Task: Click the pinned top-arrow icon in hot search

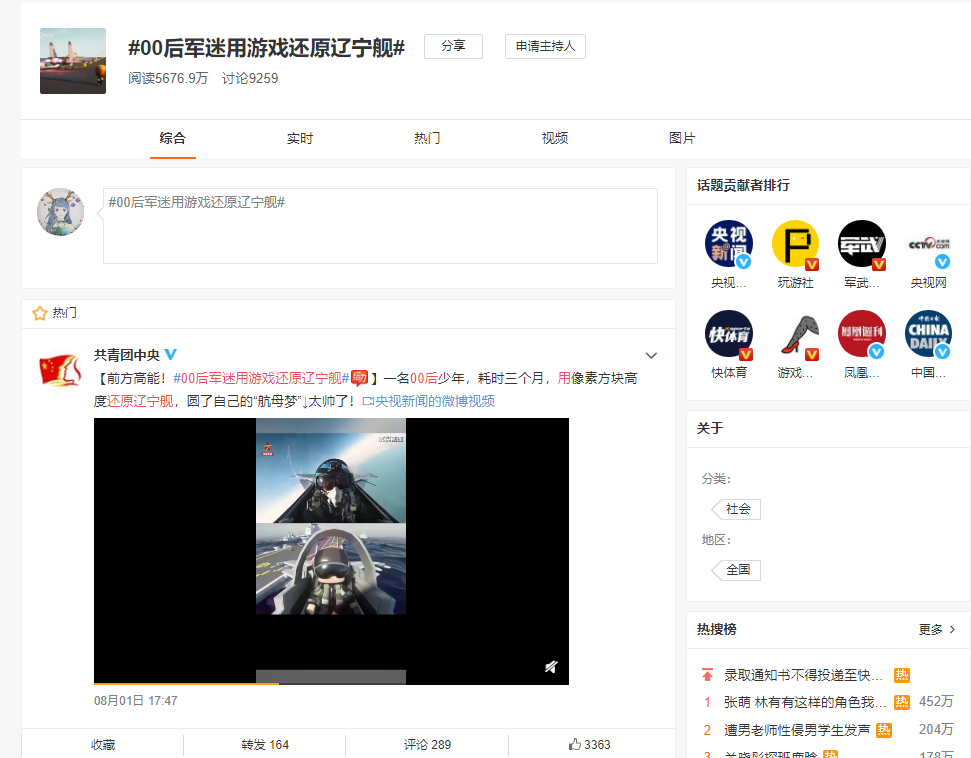Action: [x=707, y=674]
